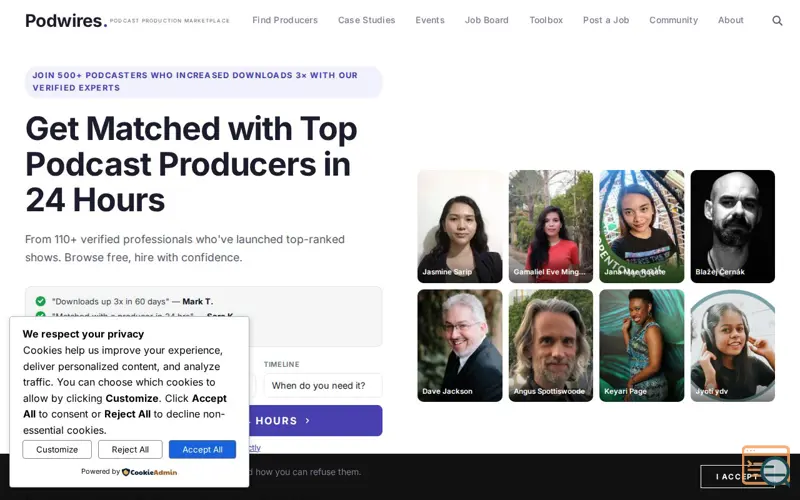800x500 pixels.
Task: Click the purple HOURS submit button
Action: (x=315, y=420)
